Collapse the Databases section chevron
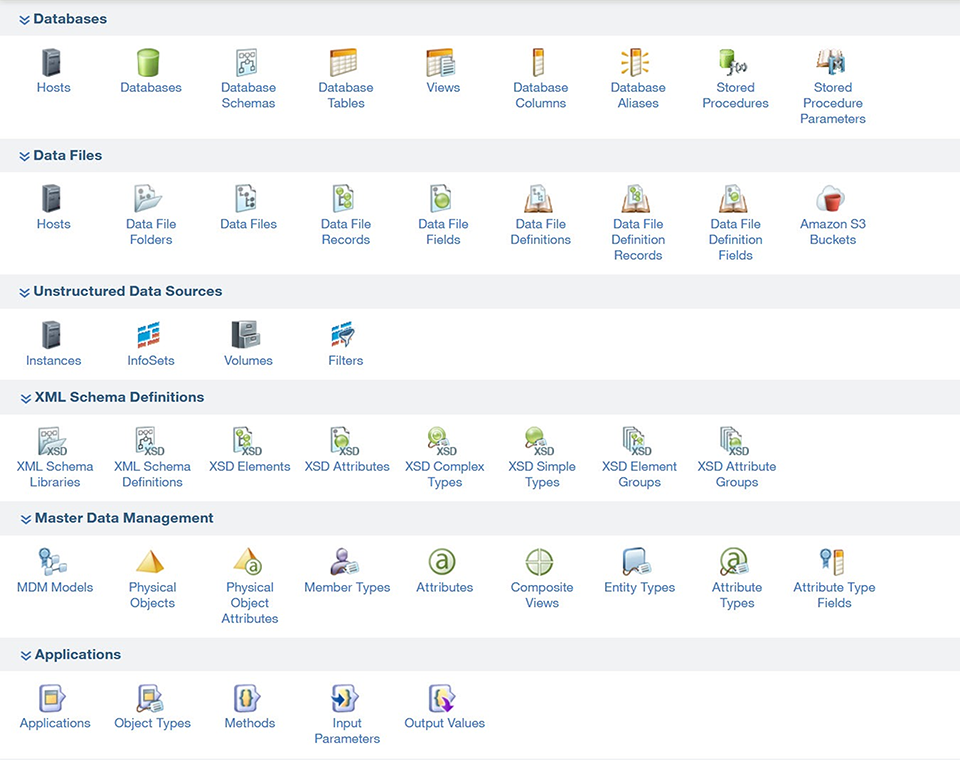The width and height of the screenshot is (960, 760). tap(24, 20)
